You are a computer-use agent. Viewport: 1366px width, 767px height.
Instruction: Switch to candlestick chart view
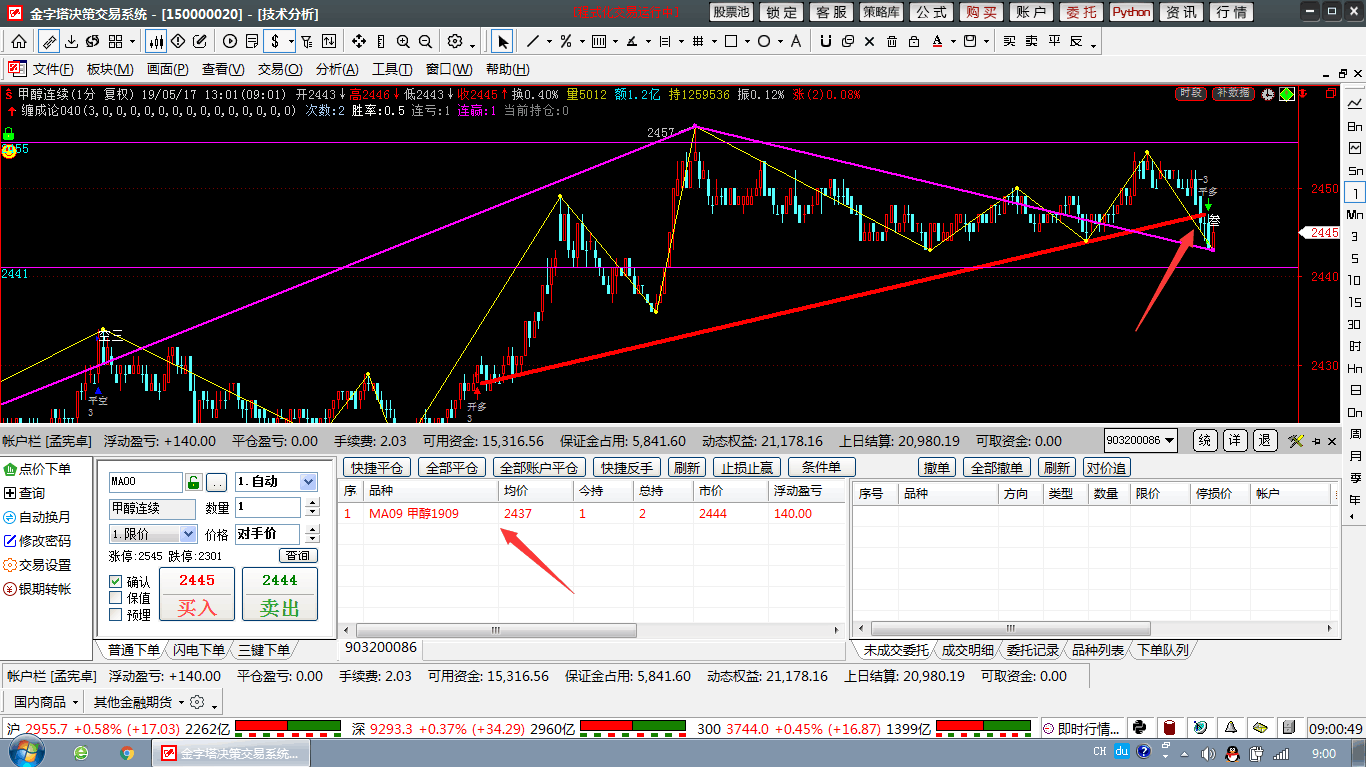(x=156, y=42)
